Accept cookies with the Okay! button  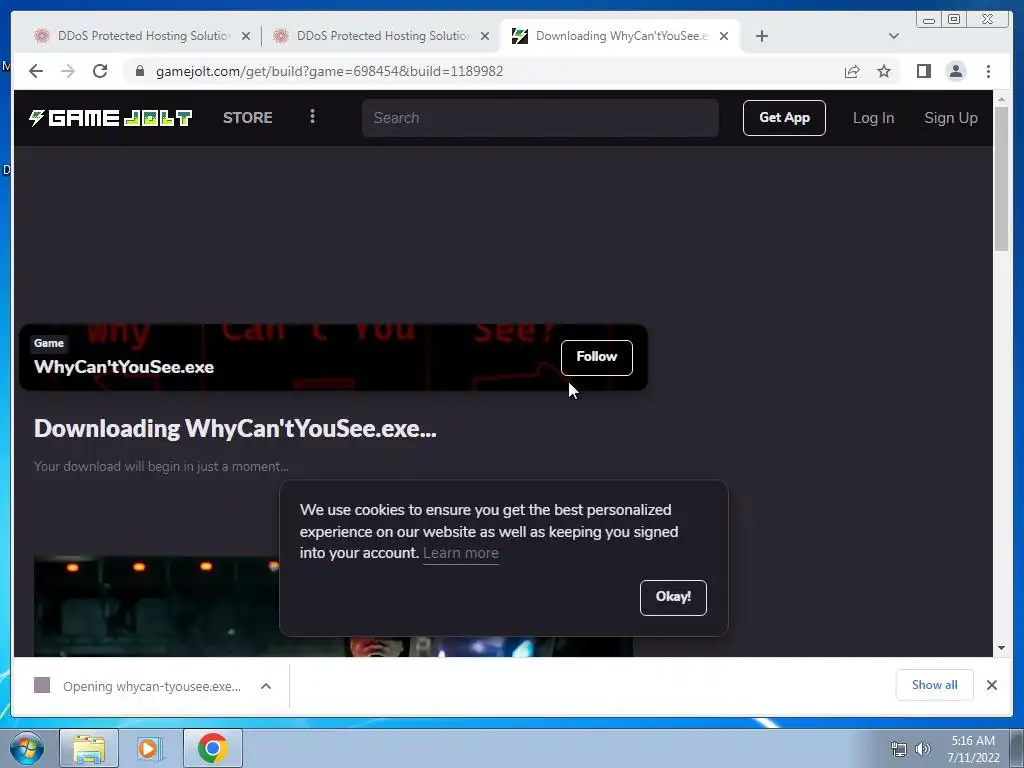[x=673, y=597]
